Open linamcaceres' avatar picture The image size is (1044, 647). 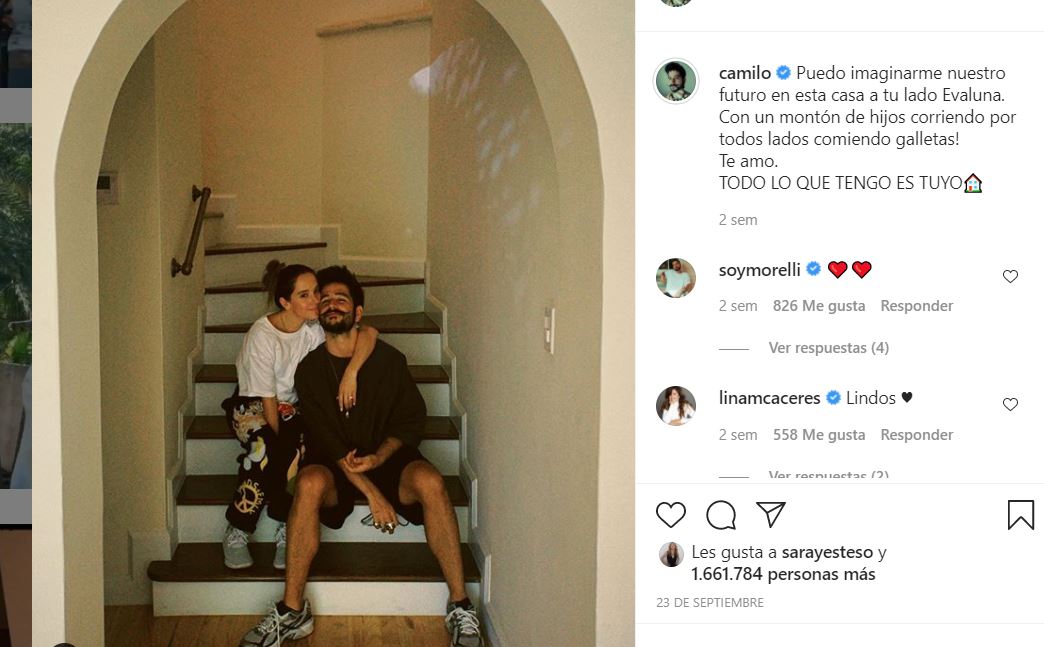click(676, 405)
